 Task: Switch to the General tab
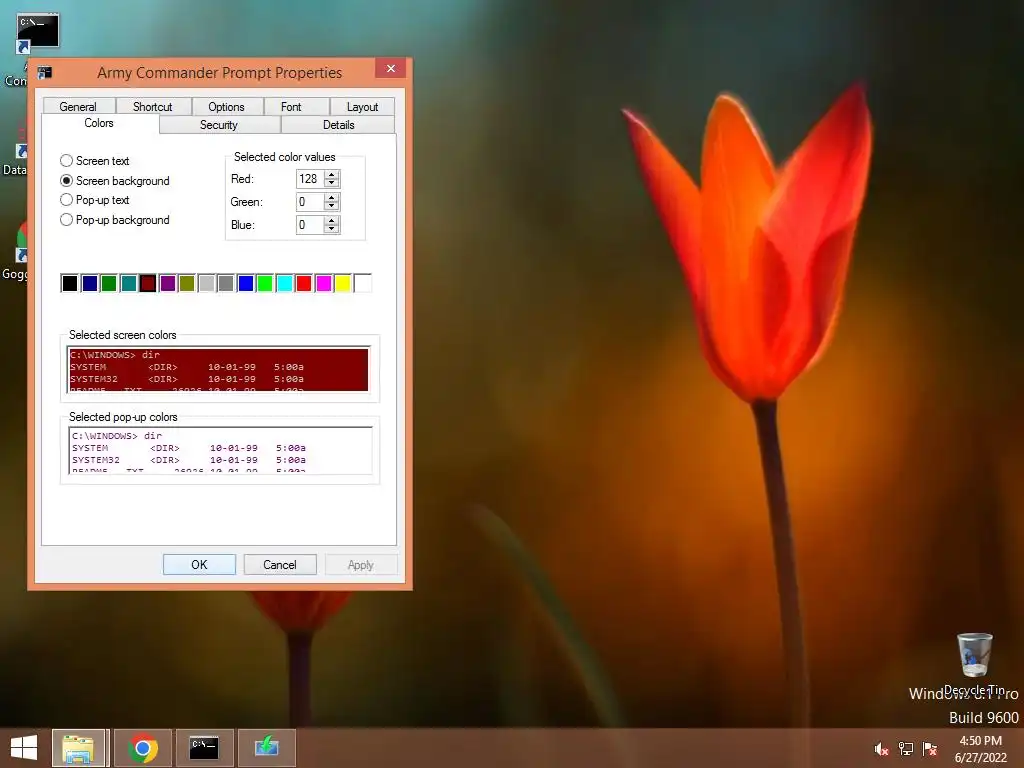(x=78, y=106)
